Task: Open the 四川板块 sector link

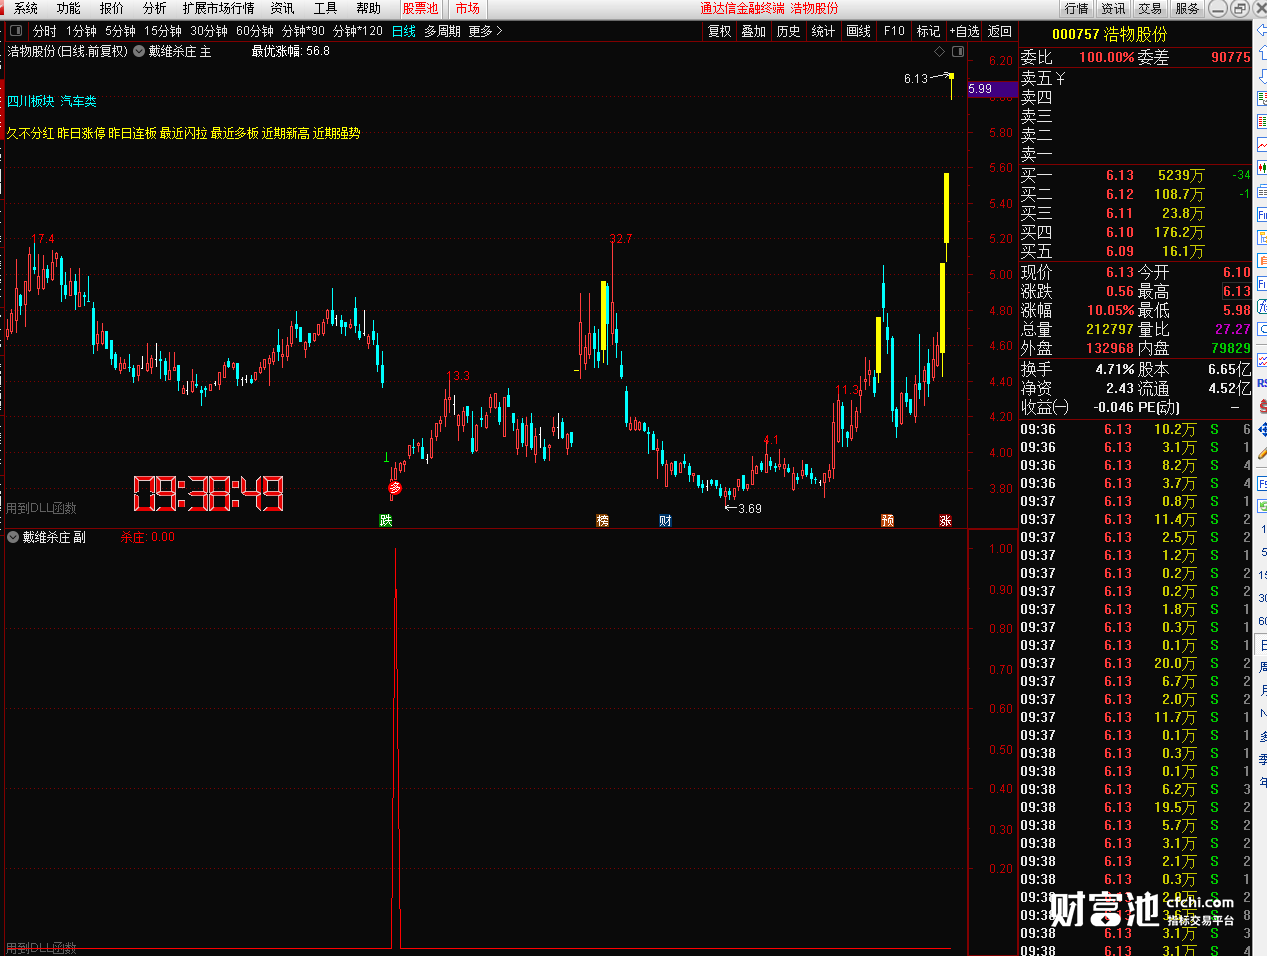Action: (31, 101)
